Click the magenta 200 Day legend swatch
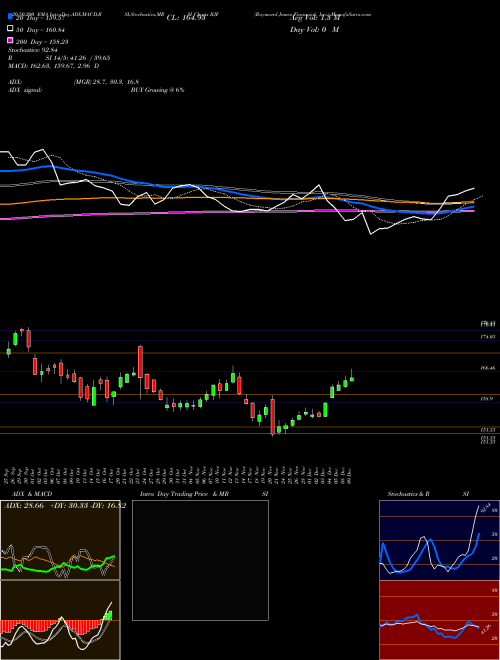 10,41
